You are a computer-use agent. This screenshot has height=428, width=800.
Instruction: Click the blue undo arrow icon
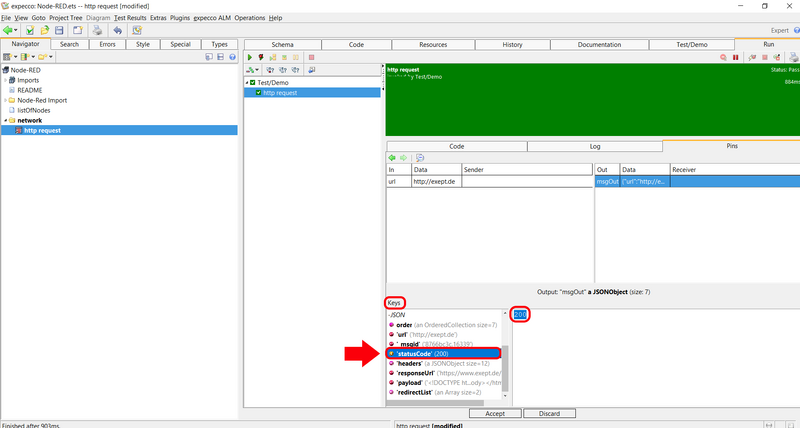point(117,31)
